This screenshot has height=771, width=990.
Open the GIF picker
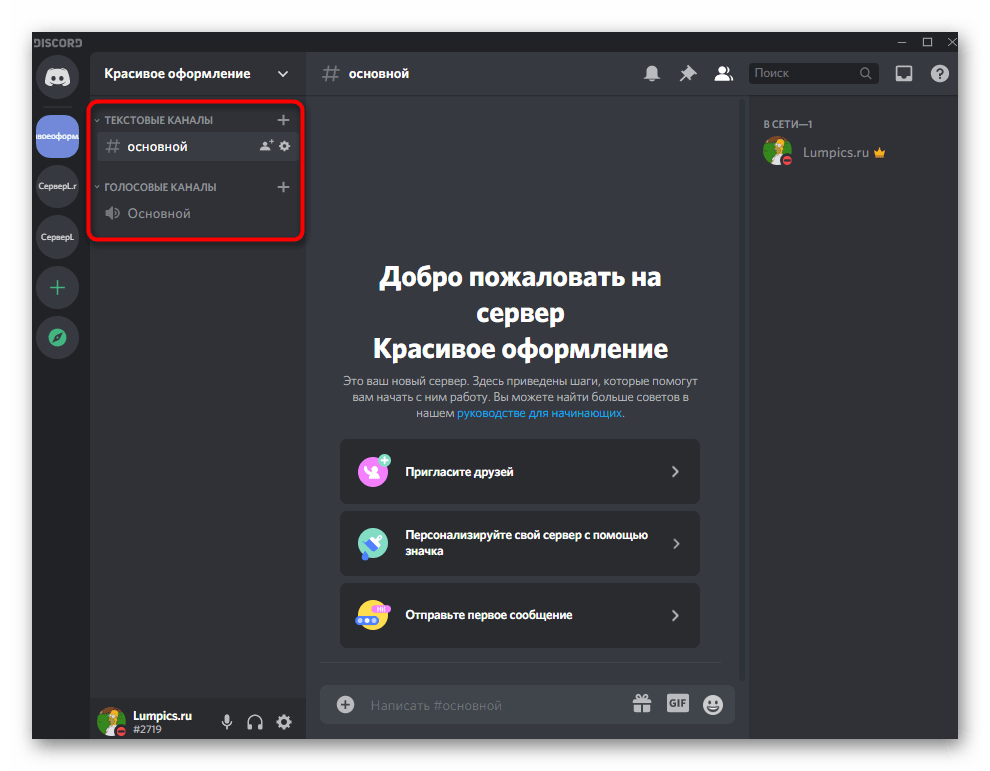pos(677,703)
